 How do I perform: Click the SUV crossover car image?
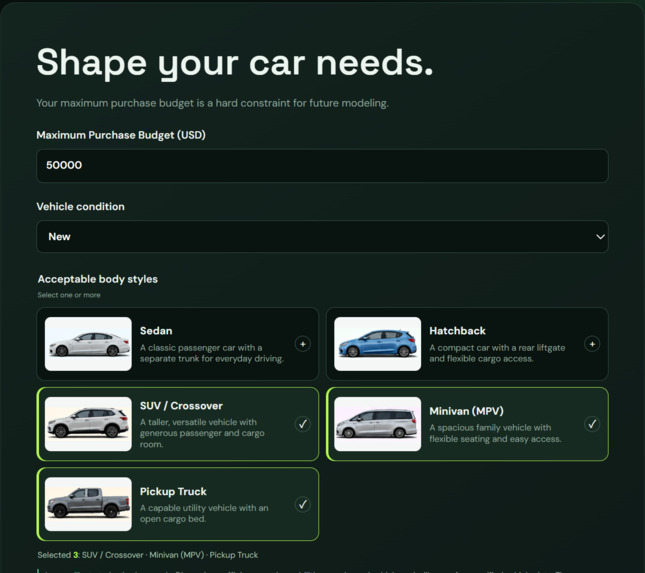tap(88, 424)
